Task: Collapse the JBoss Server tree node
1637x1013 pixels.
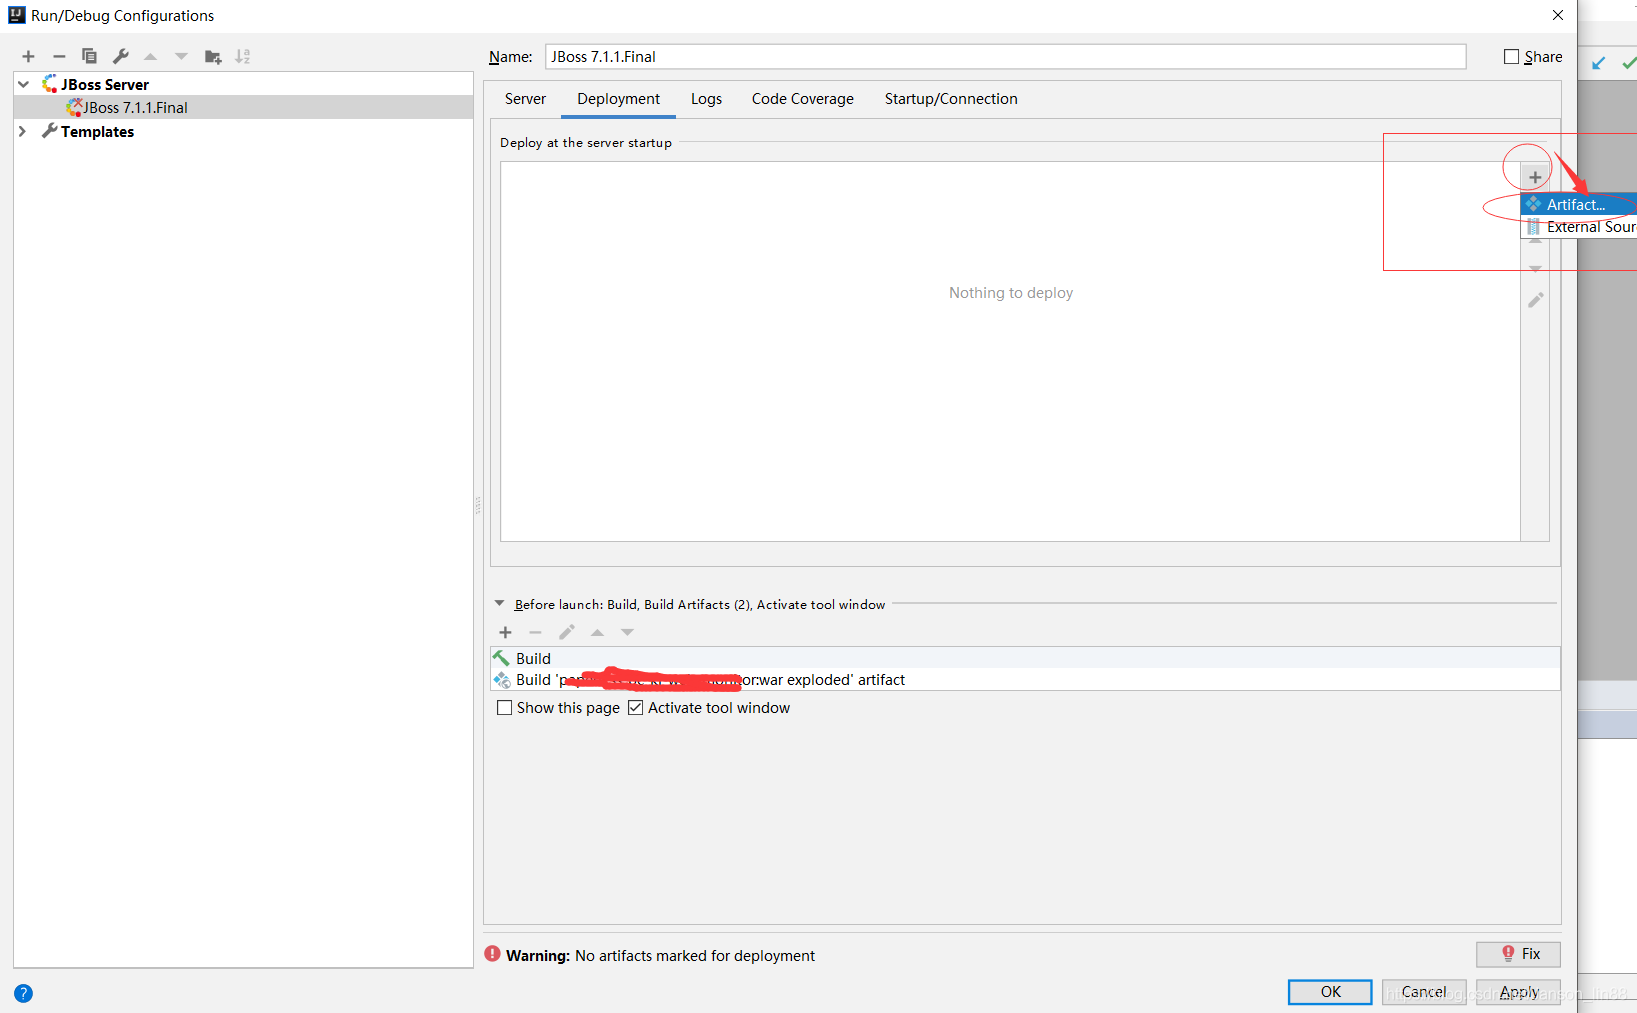Action: [x=23, y=84]
